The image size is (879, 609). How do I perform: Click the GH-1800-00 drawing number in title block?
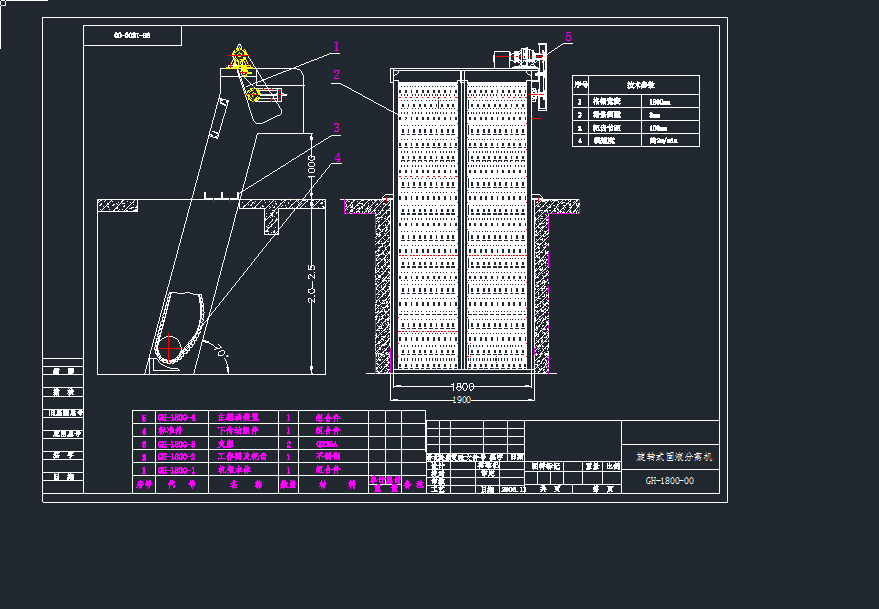[670, 481]
